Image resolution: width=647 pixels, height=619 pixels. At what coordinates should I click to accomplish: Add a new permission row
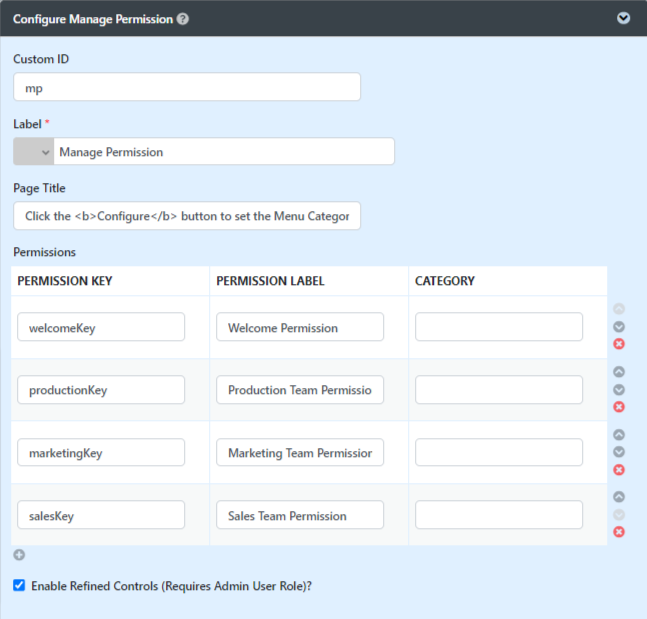19,555
